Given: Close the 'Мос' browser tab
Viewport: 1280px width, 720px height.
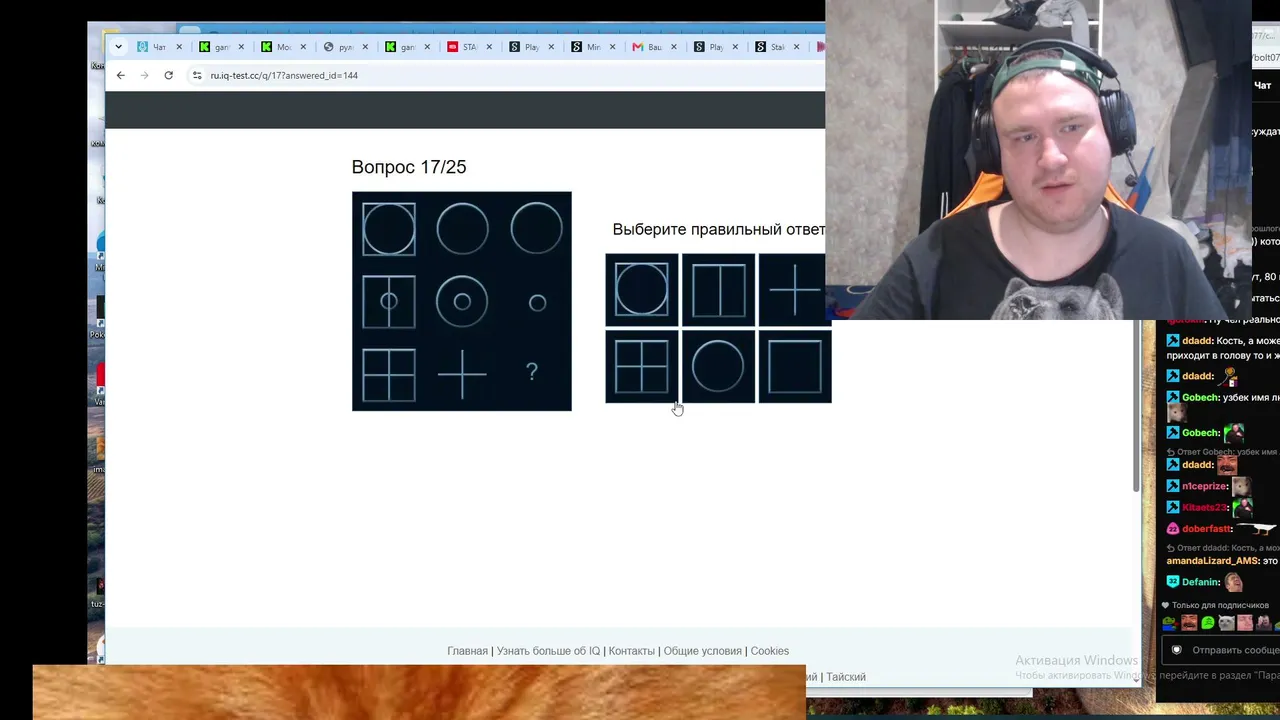Looking at the screenshot, I should click(303, 47).
